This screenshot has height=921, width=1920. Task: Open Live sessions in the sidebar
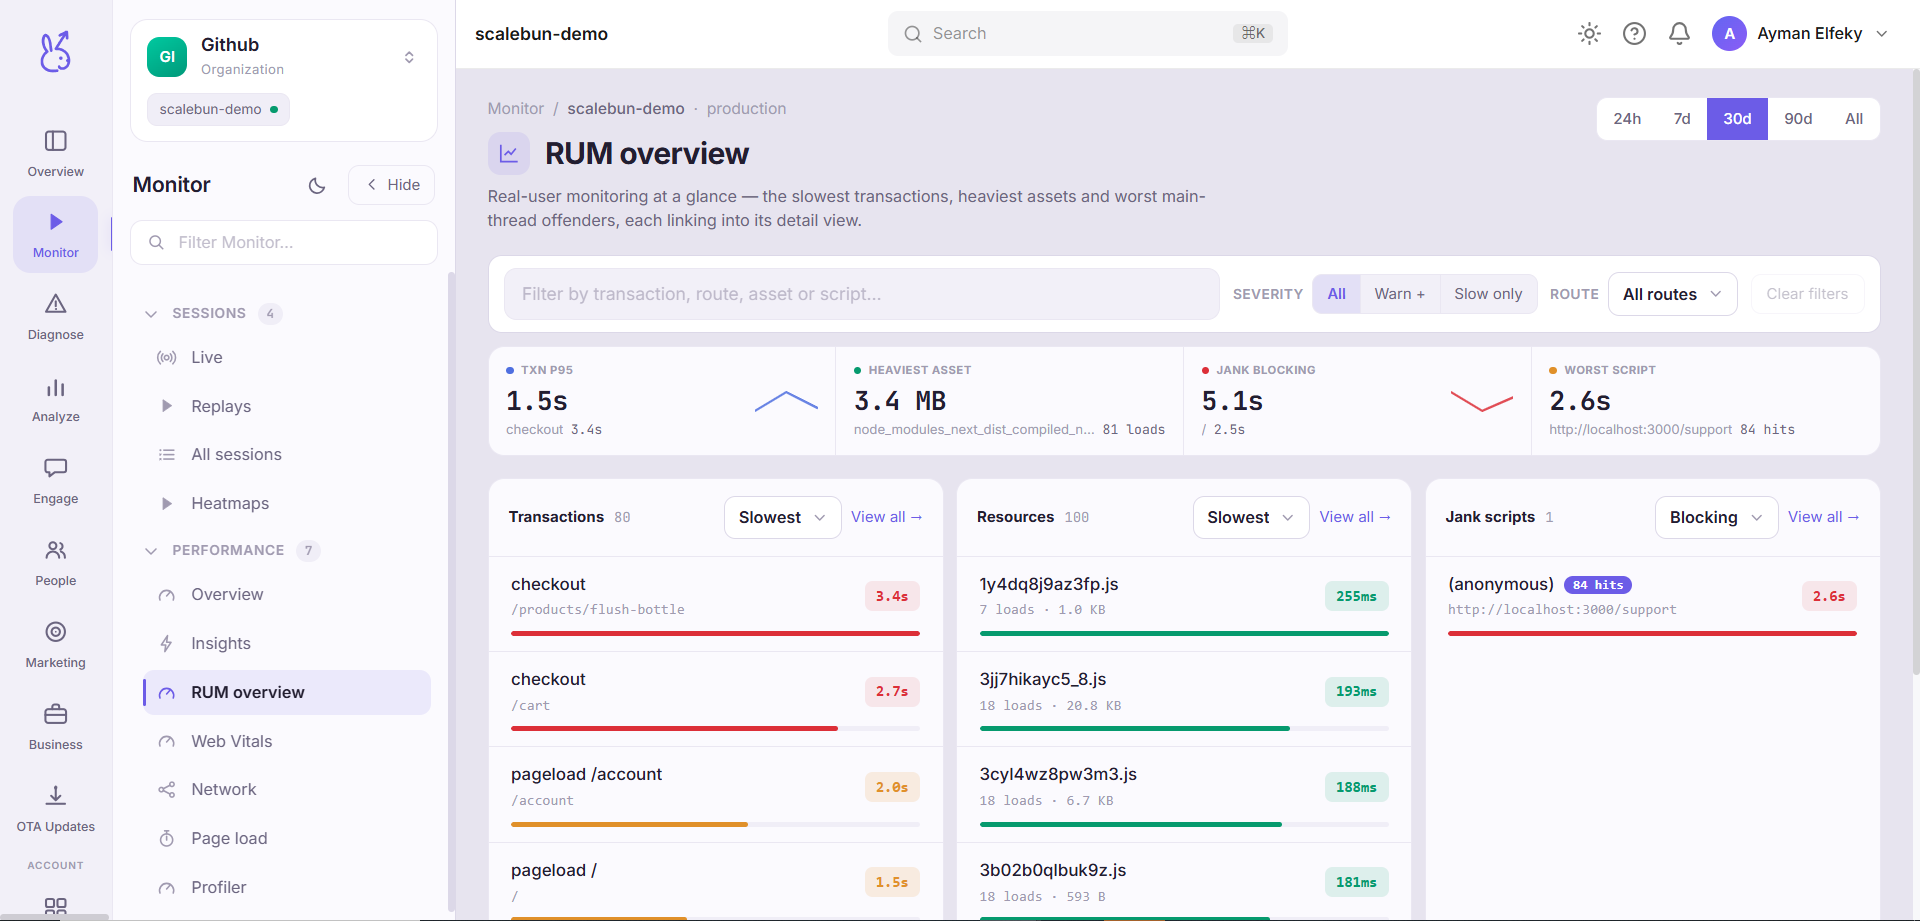point(287,357)
